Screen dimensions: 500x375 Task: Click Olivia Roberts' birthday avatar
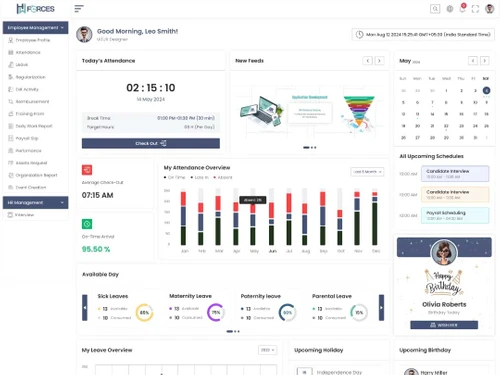[x=444, y=252]
